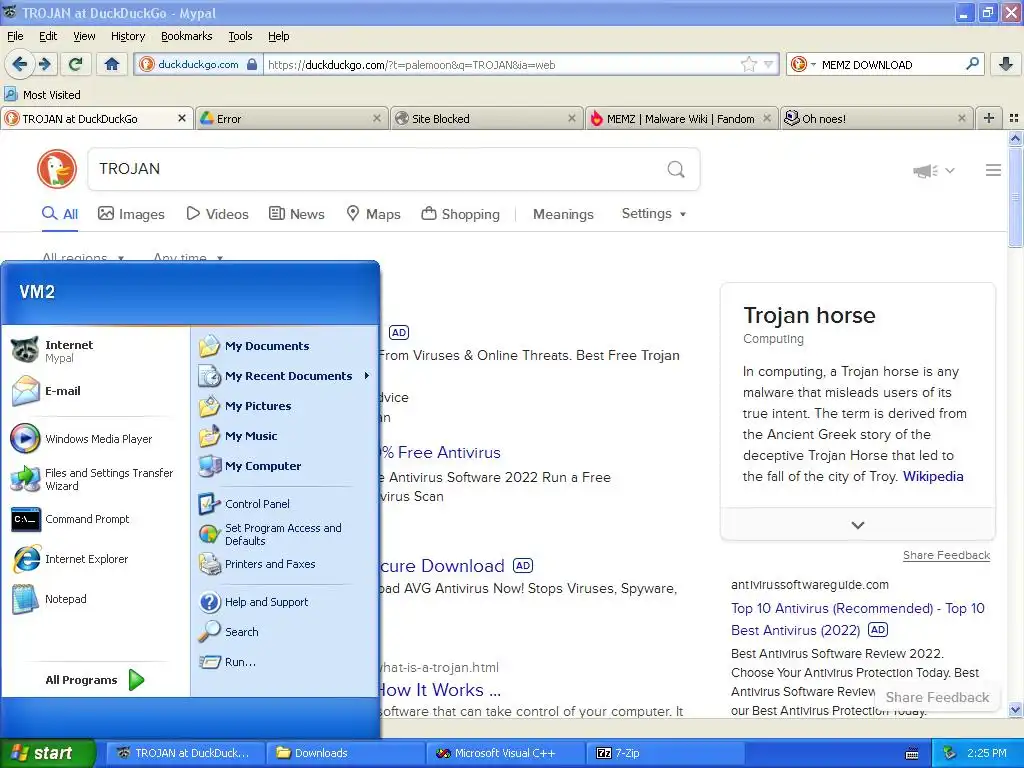
Task: Open dropdown next to megaphone icon
Action: pyautogui.click(x=950, y=171)
